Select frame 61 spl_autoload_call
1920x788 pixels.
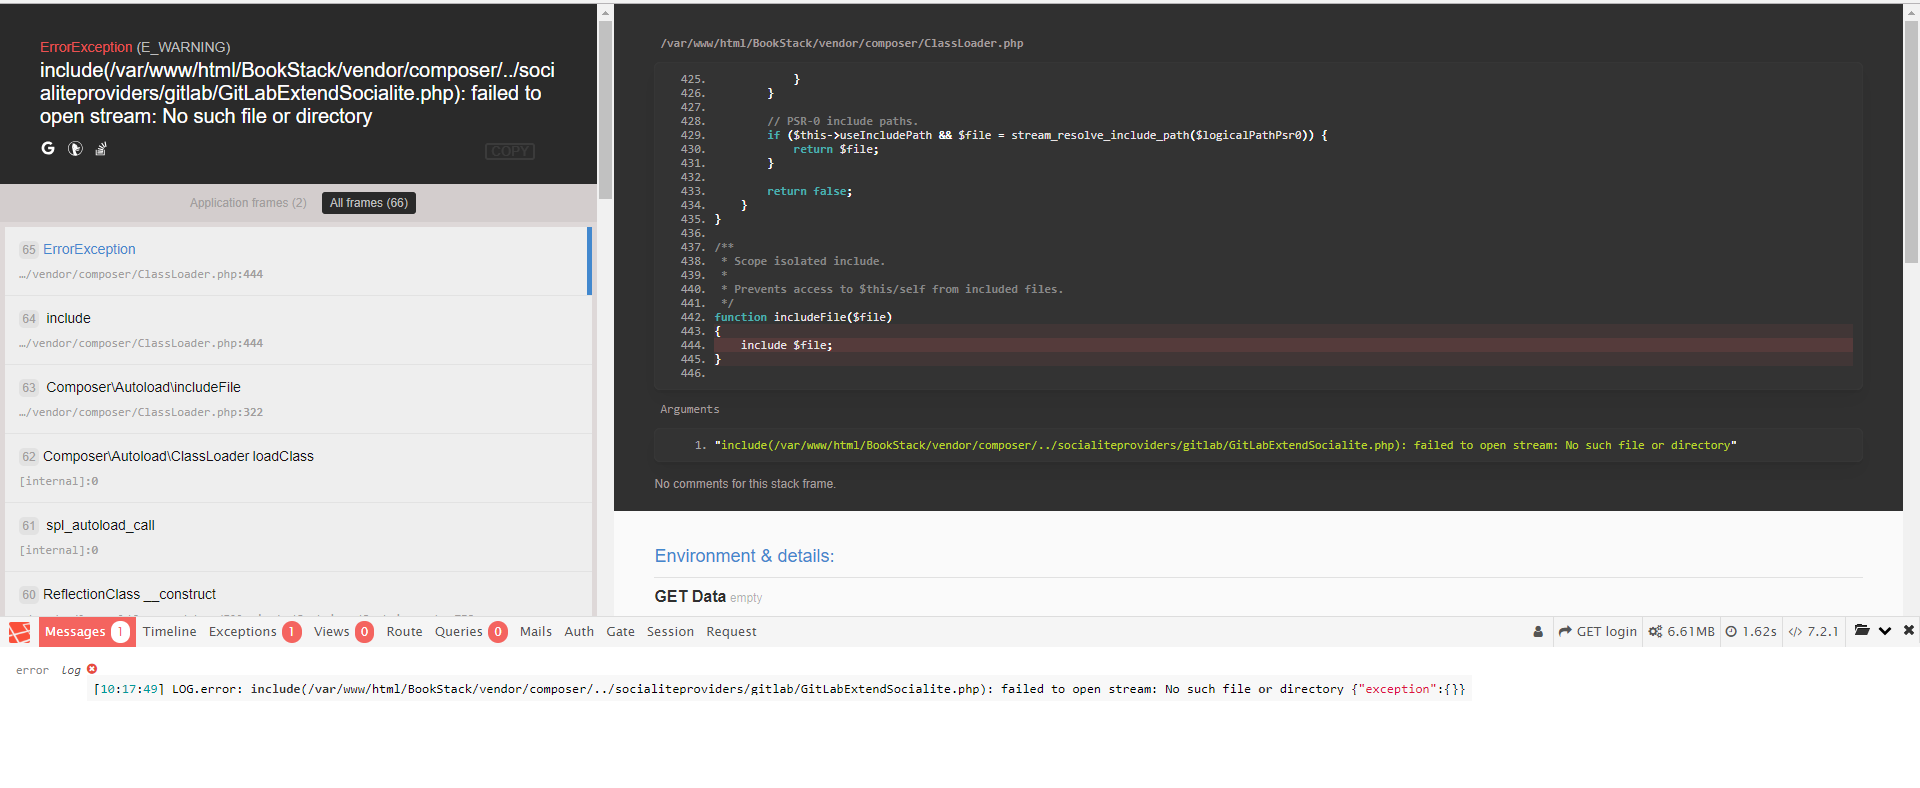296,537
